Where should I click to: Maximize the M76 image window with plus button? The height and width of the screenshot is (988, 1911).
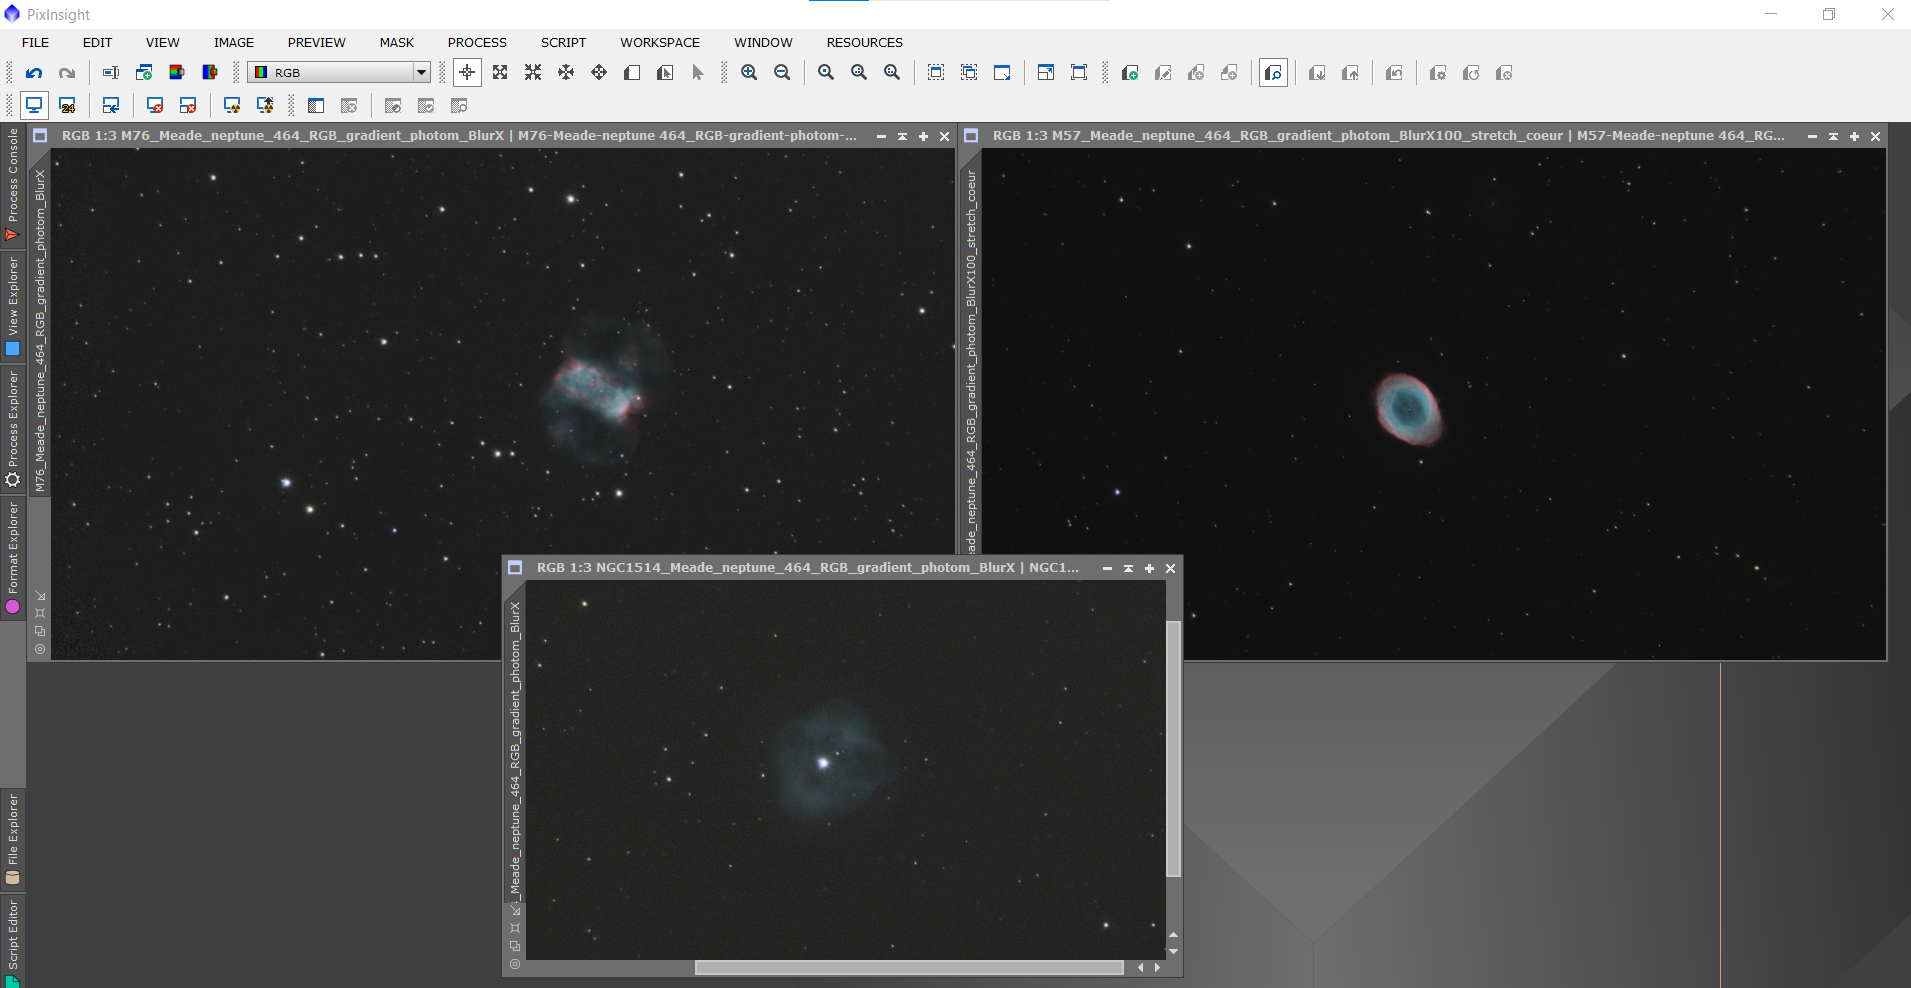(923, 136)
